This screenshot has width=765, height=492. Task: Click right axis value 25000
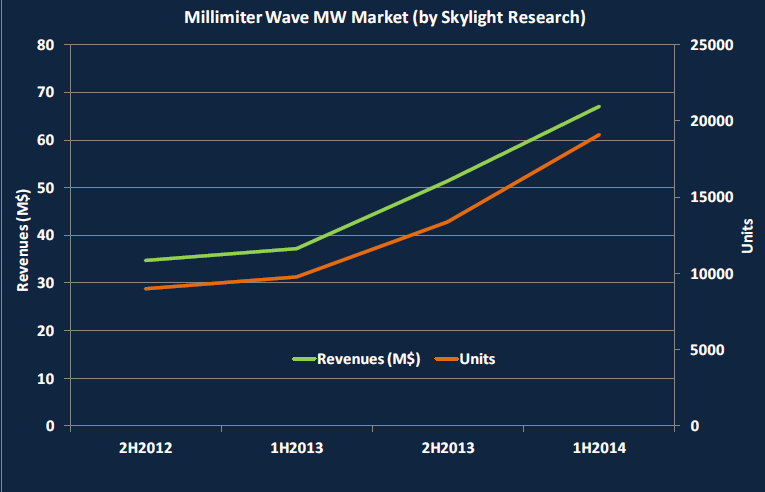[711, 45]
